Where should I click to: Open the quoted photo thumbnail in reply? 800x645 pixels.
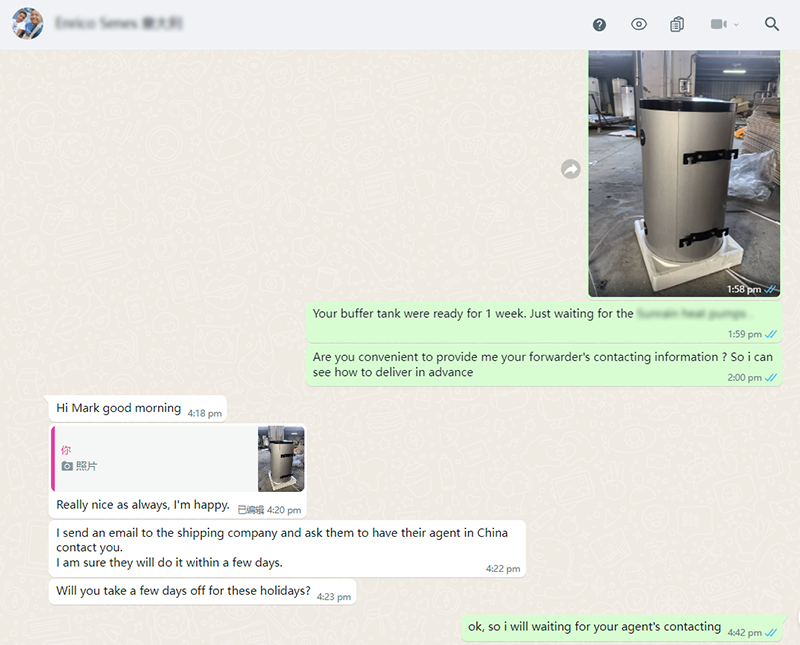tap(281, 459)
